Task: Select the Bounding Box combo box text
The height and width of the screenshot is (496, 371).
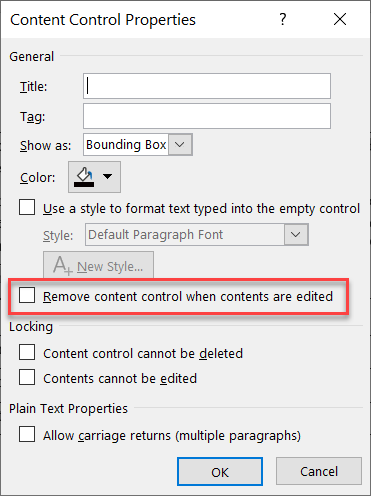Action: (x=126, y=145)
